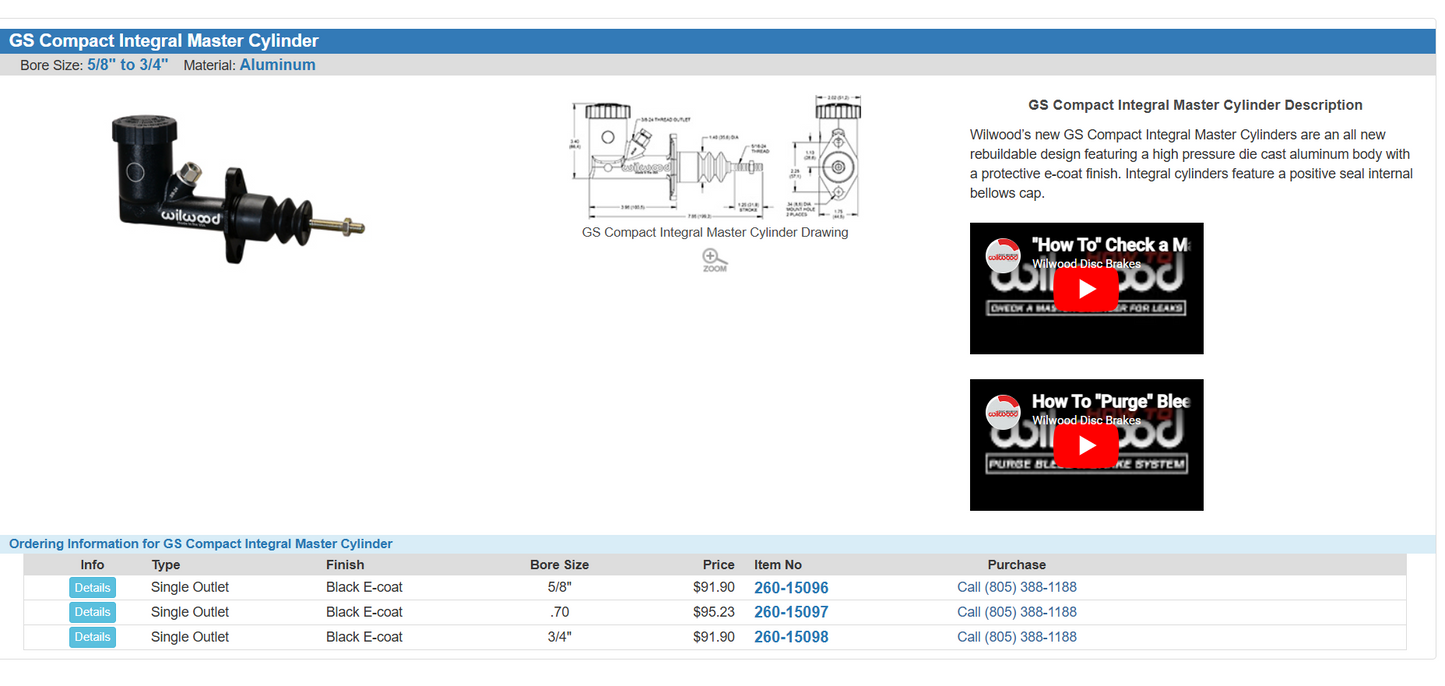This screenshot has width=1445, height=686.
Task: Click the Call number for item 260-15098
Action: point(1017,637)
